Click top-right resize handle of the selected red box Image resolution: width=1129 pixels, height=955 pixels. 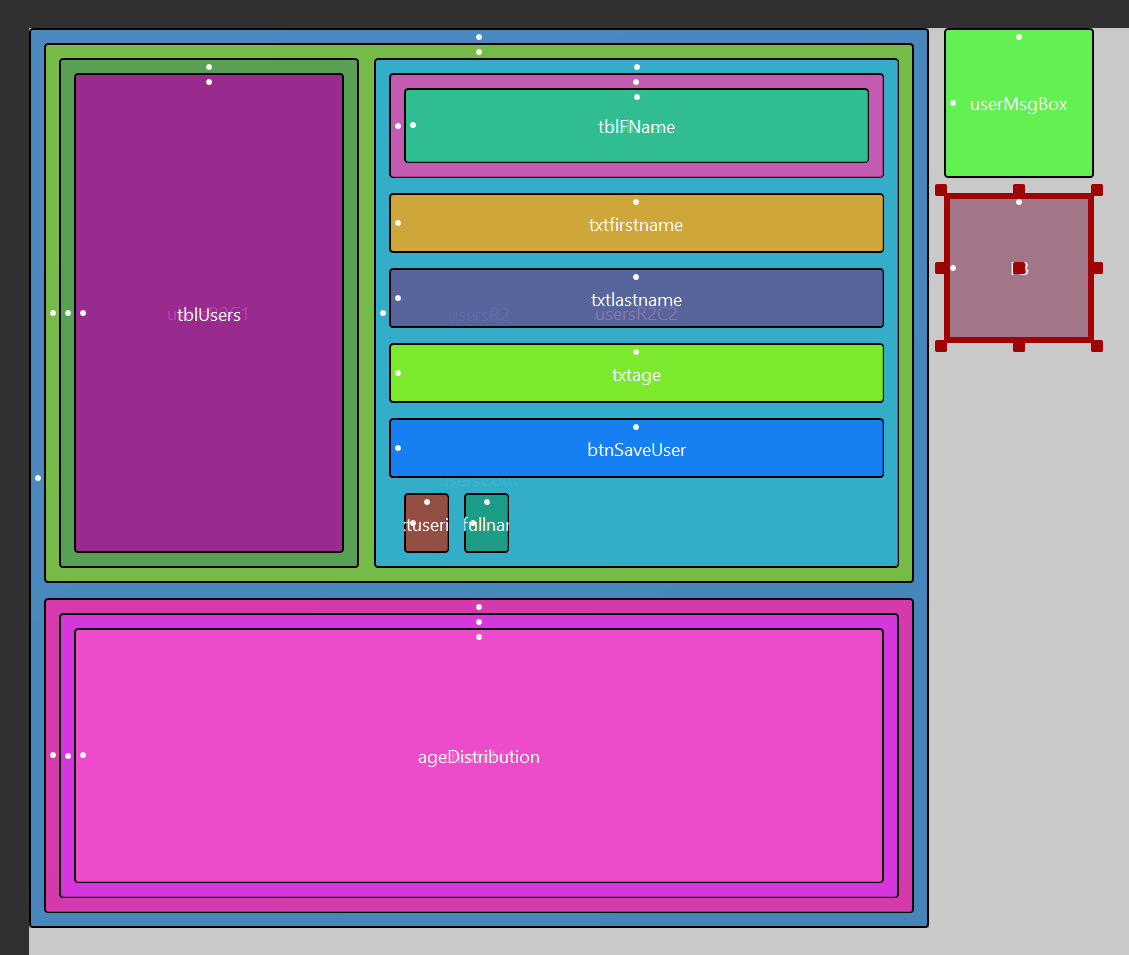pyautogui.click(x=1097, y=190)
